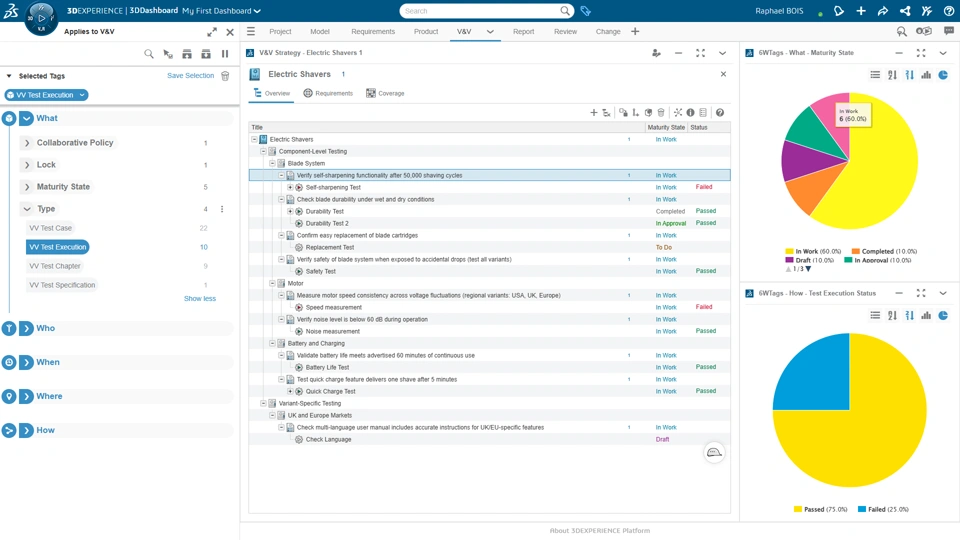Toggle the VV Test Case tag filter

coord(51,228)
